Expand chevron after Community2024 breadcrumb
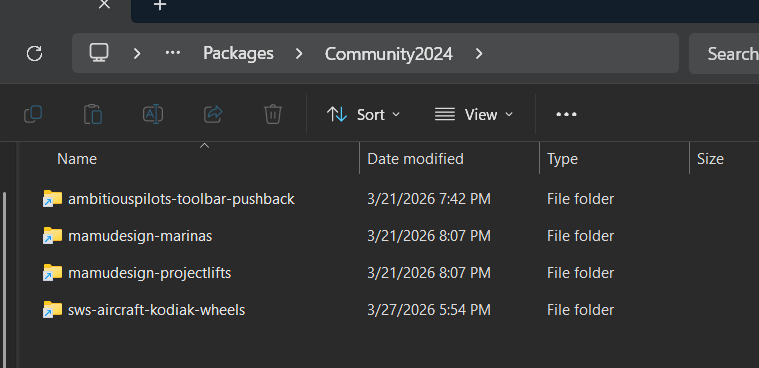759x368 pixels. (x=479, y=53)
